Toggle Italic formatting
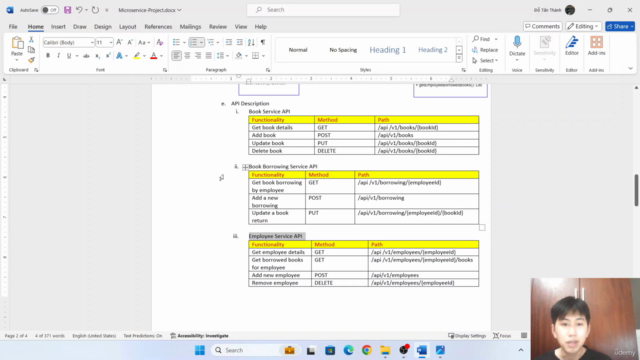 58,56
